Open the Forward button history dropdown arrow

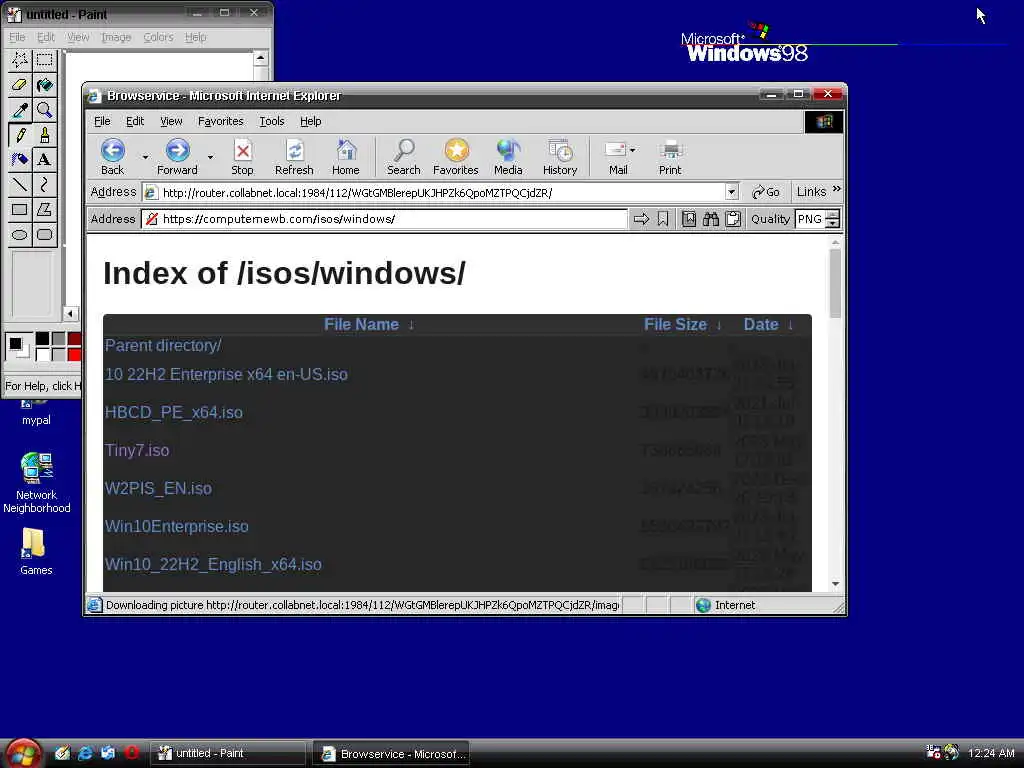pos(210,157)
